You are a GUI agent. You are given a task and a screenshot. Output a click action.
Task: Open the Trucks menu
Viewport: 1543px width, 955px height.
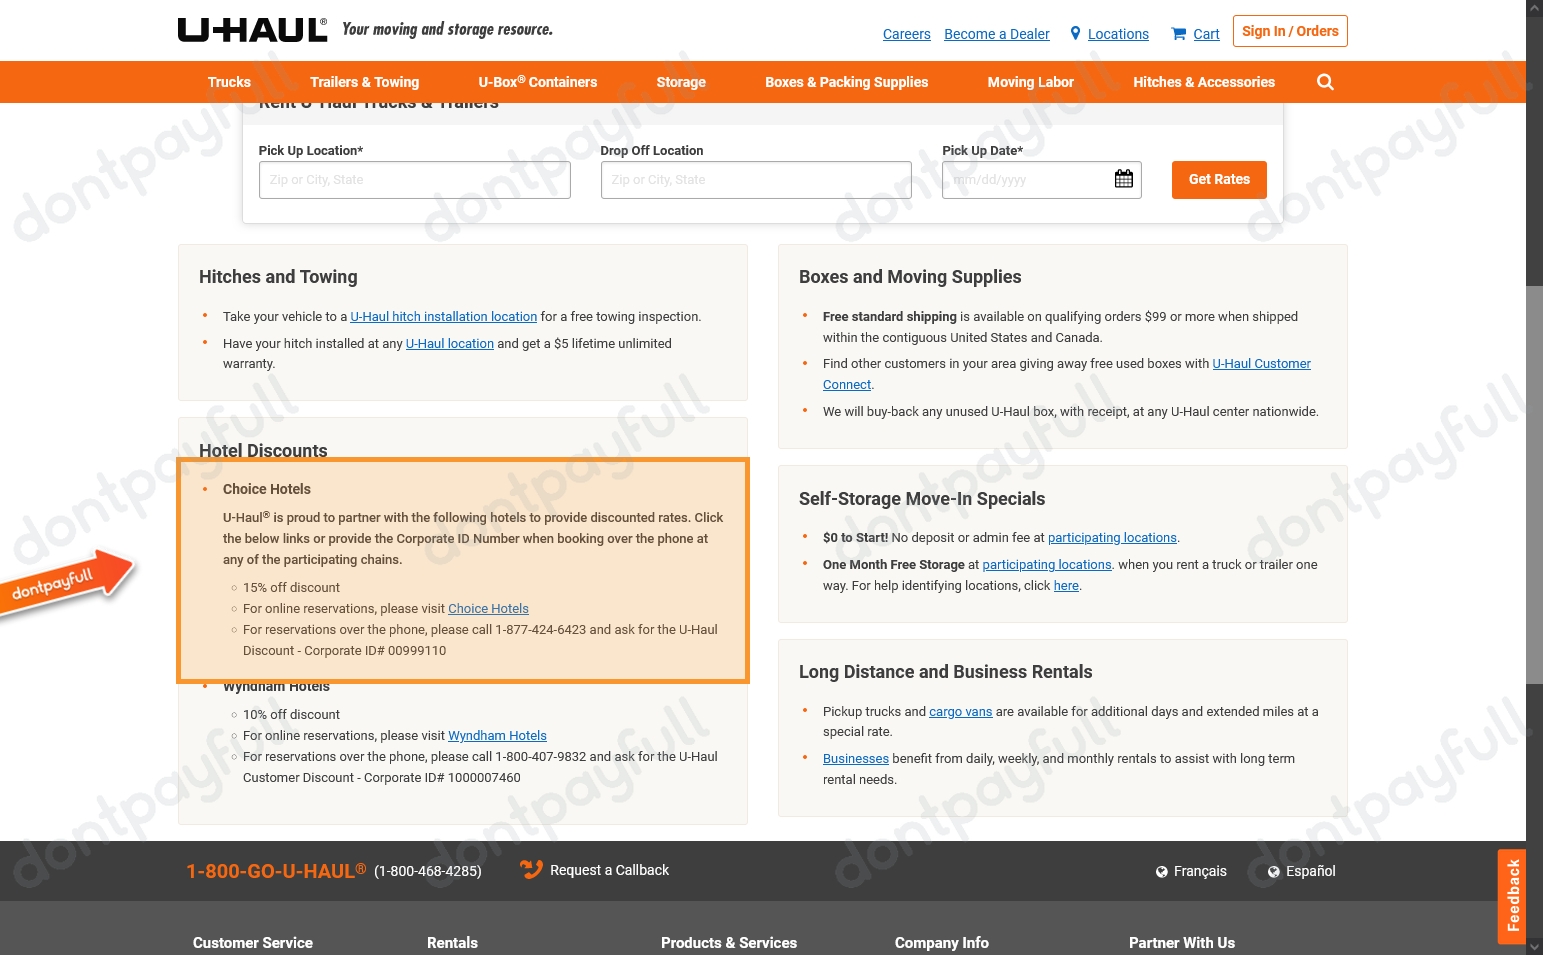click(229, 82)
